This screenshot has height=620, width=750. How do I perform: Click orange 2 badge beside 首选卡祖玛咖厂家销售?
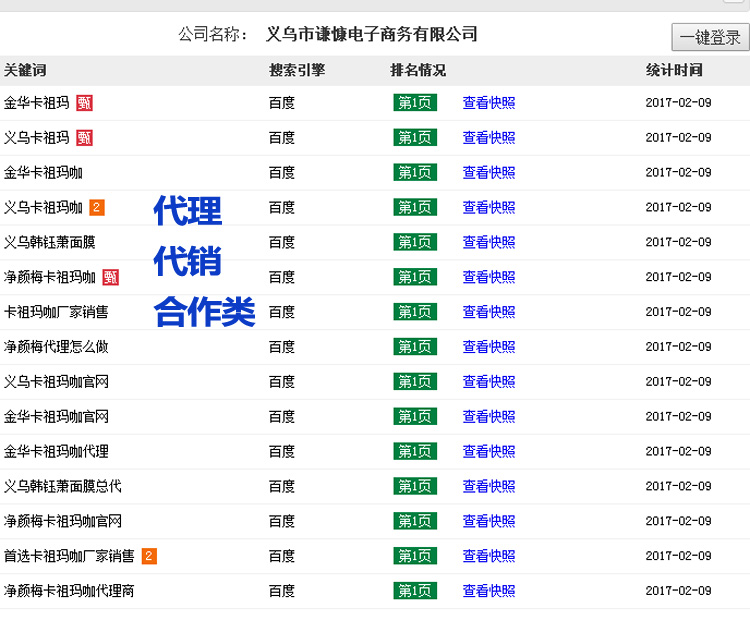pyautogui.click(x=149, y=556)
